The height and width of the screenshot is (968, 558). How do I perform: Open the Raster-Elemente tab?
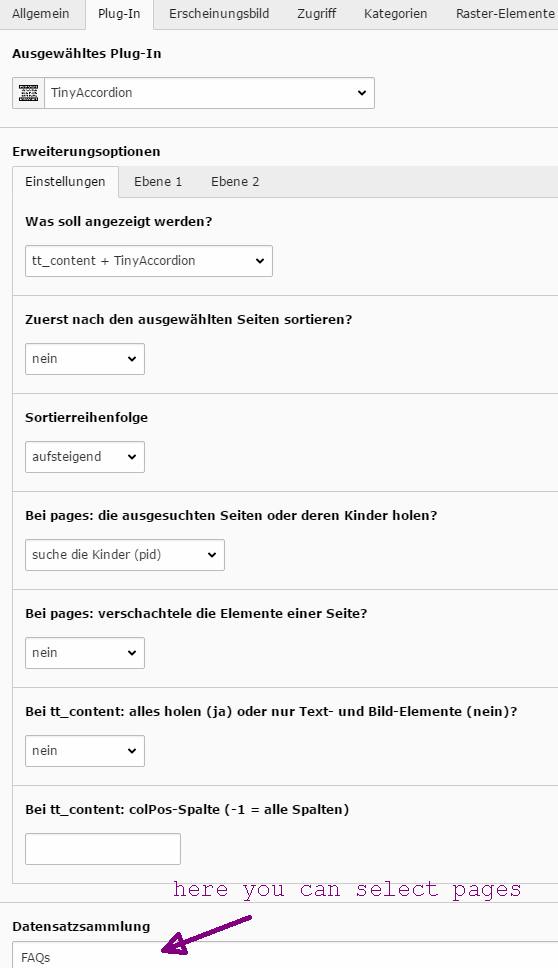click(x=505, y=14)
